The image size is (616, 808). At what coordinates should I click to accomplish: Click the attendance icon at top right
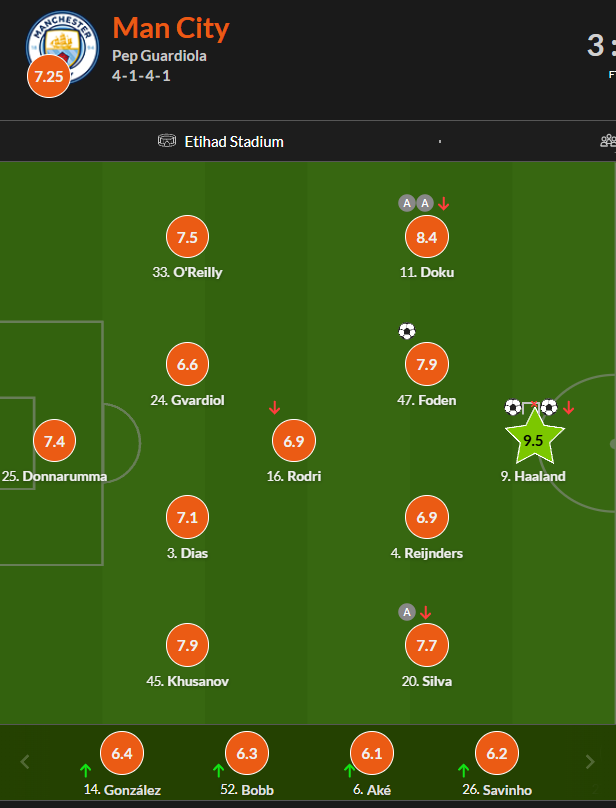[607, 141]
